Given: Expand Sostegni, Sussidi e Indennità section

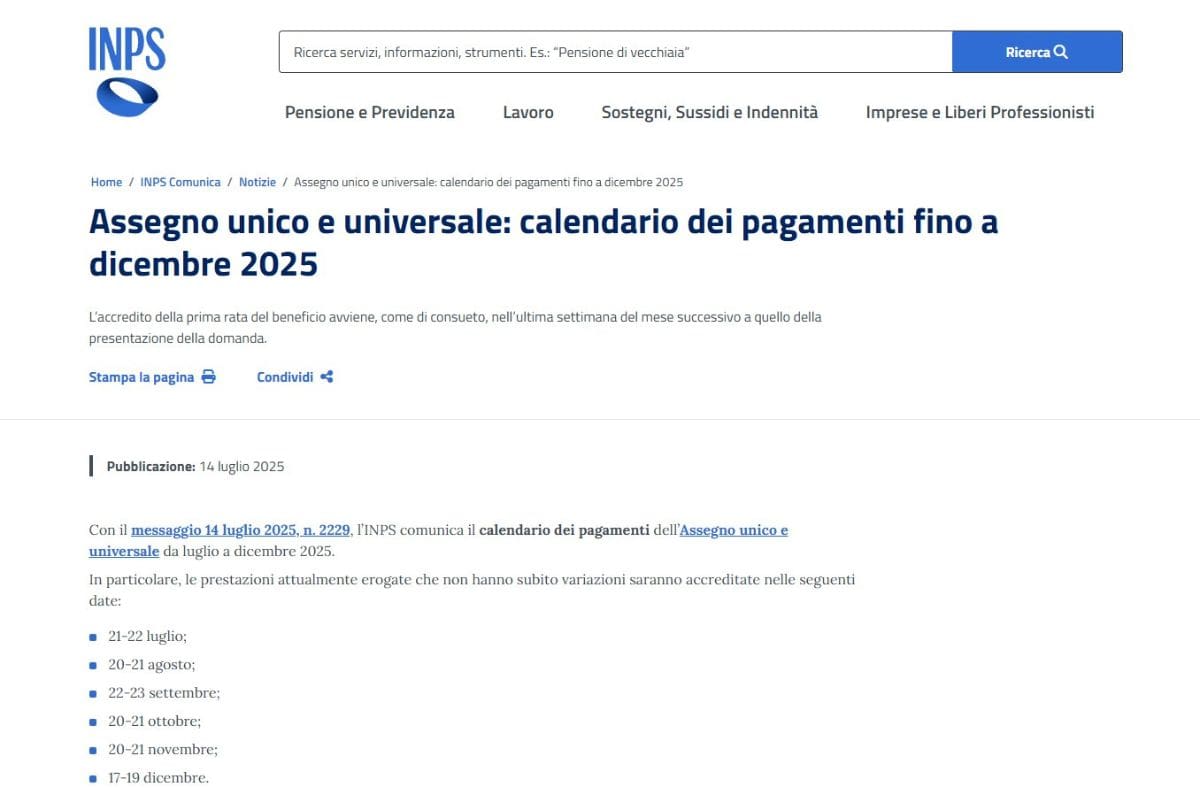Looking at the screenshot, I should (x=709, y=112).
